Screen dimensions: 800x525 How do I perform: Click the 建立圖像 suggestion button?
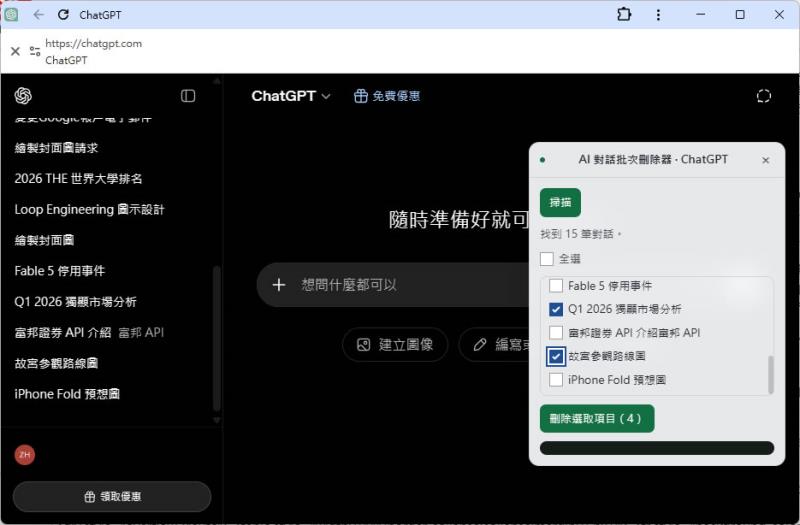pos(395,345)
